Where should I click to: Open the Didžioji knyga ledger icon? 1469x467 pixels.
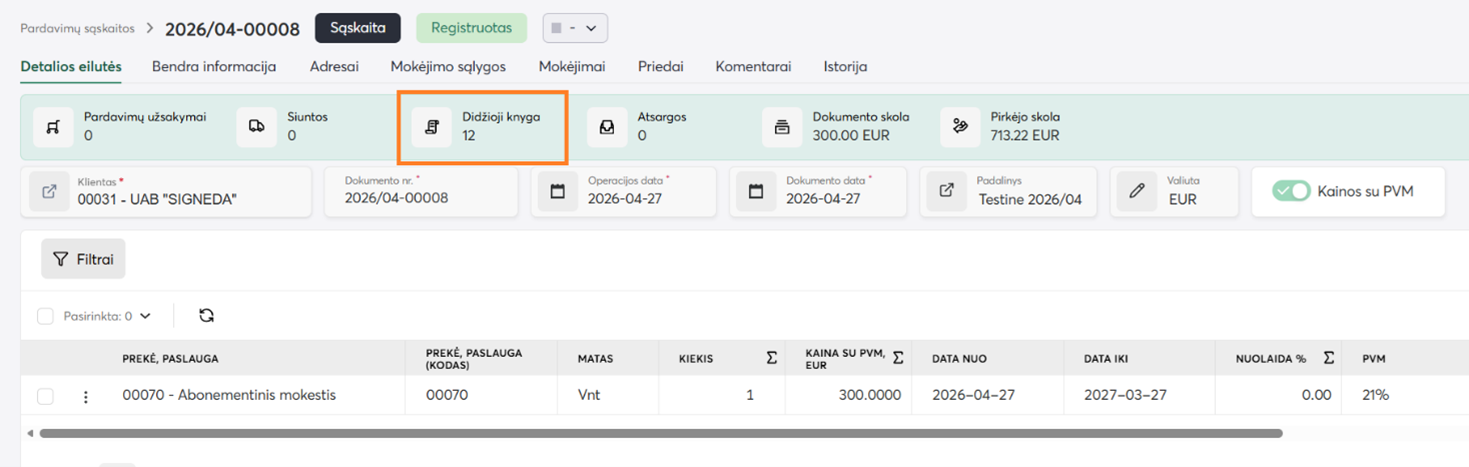[432, 127]
